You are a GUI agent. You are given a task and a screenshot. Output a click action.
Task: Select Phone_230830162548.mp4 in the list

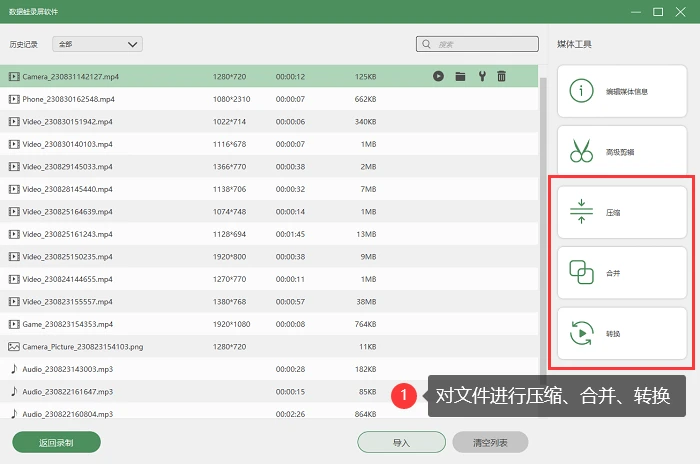pyautogui.click(x=269, y=99)
